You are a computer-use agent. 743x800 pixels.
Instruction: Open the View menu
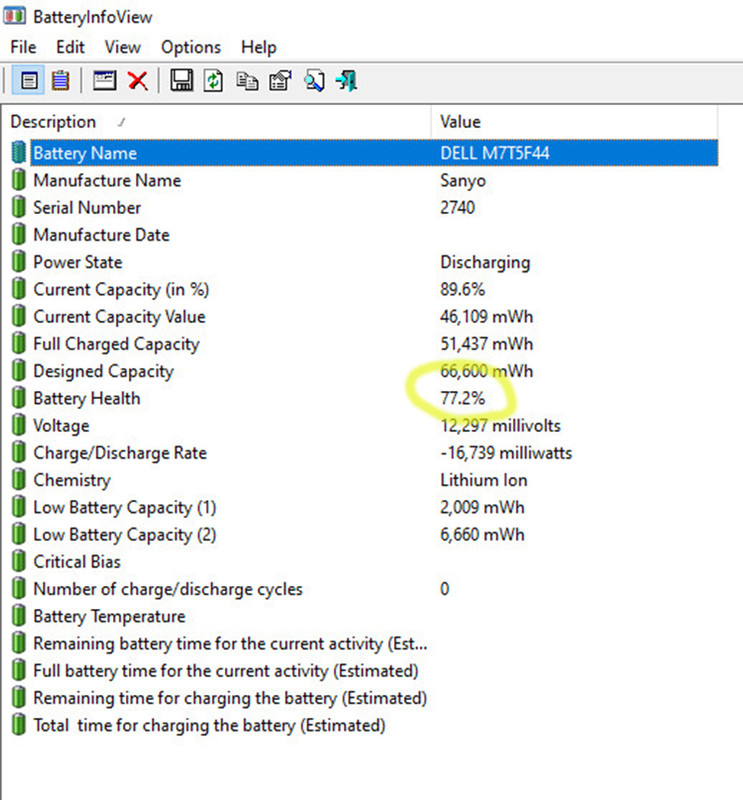coord(122,47)
